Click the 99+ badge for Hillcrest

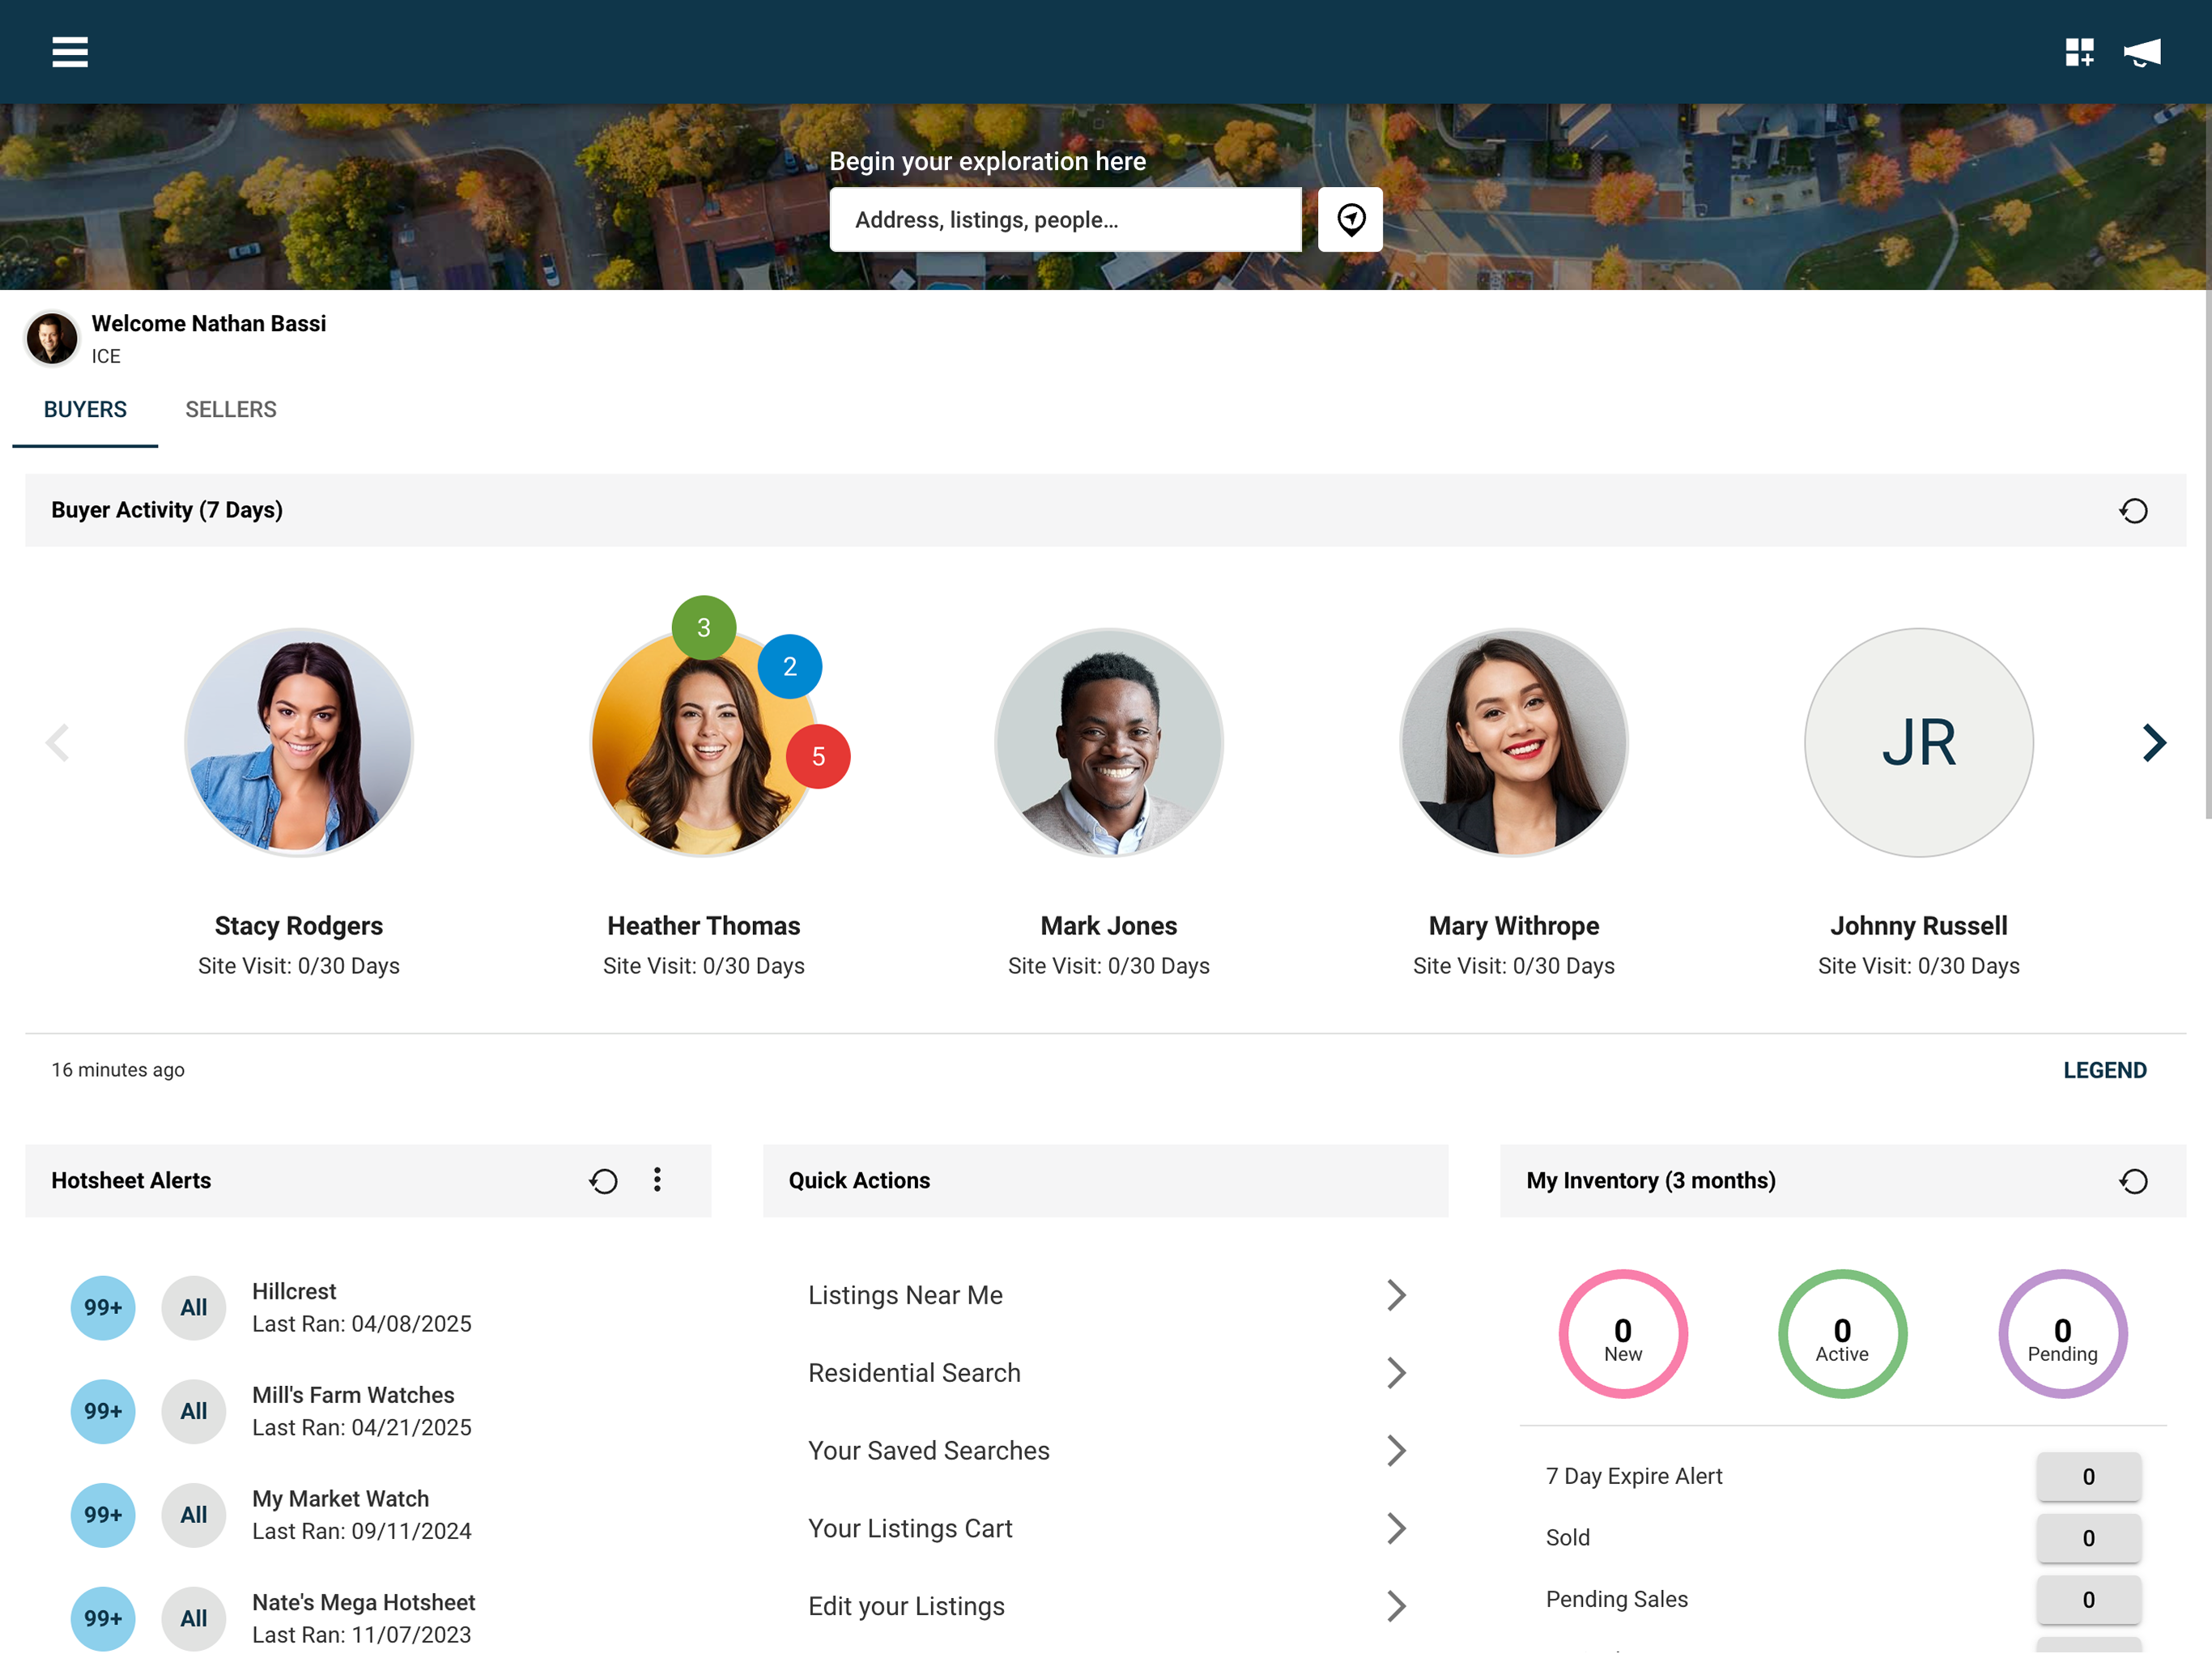coord(103,1308)
